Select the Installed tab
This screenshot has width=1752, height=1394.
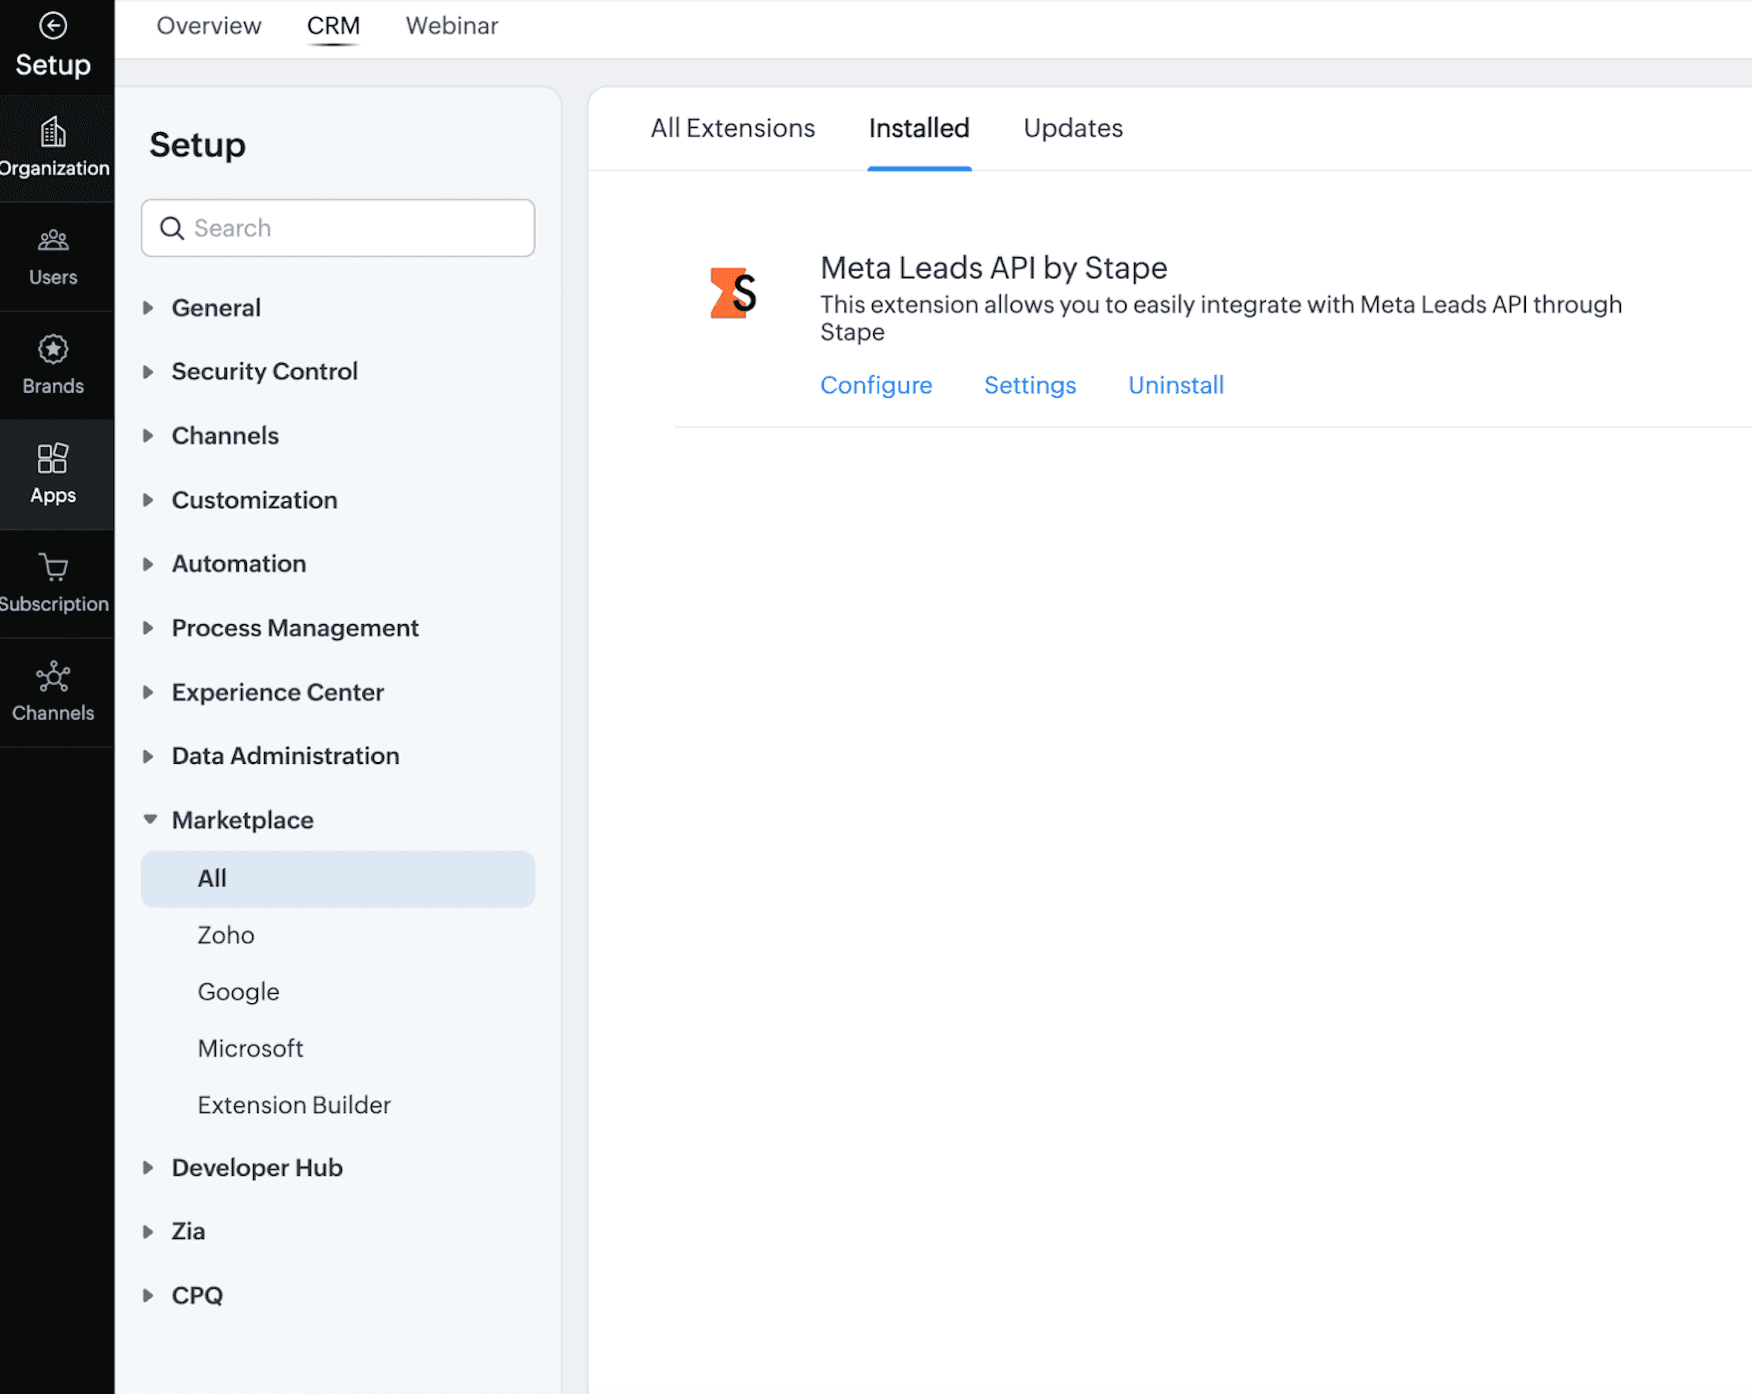(919, 128)
